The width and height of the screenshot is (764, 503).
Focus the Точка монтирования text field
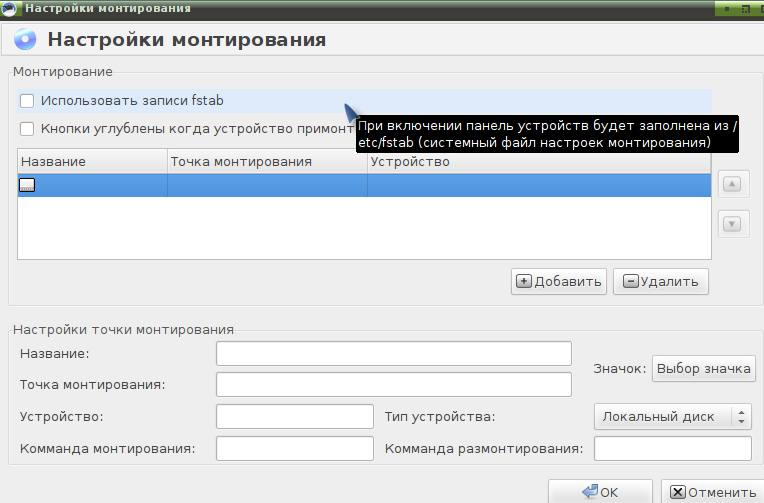click(394, 385)
